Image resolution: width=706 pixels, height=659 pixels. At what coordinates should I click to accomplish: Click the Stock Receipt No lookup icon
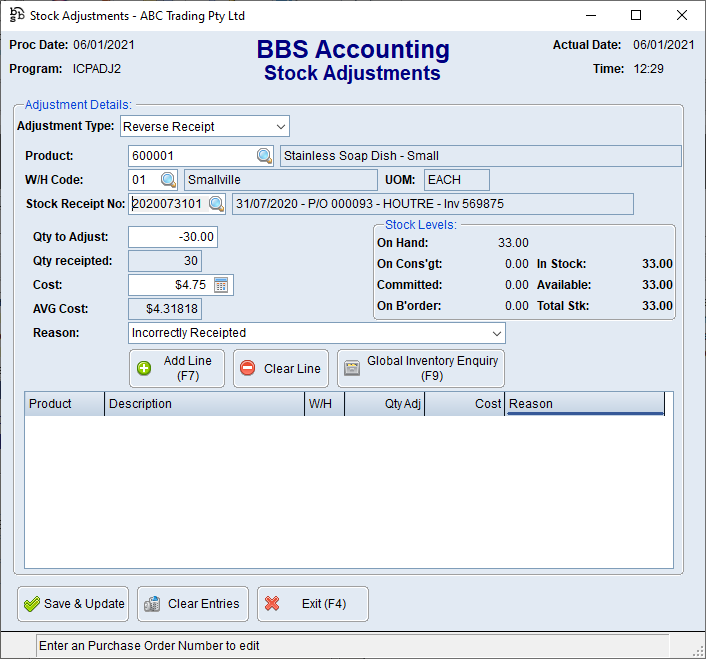click(x=216, y=204)
